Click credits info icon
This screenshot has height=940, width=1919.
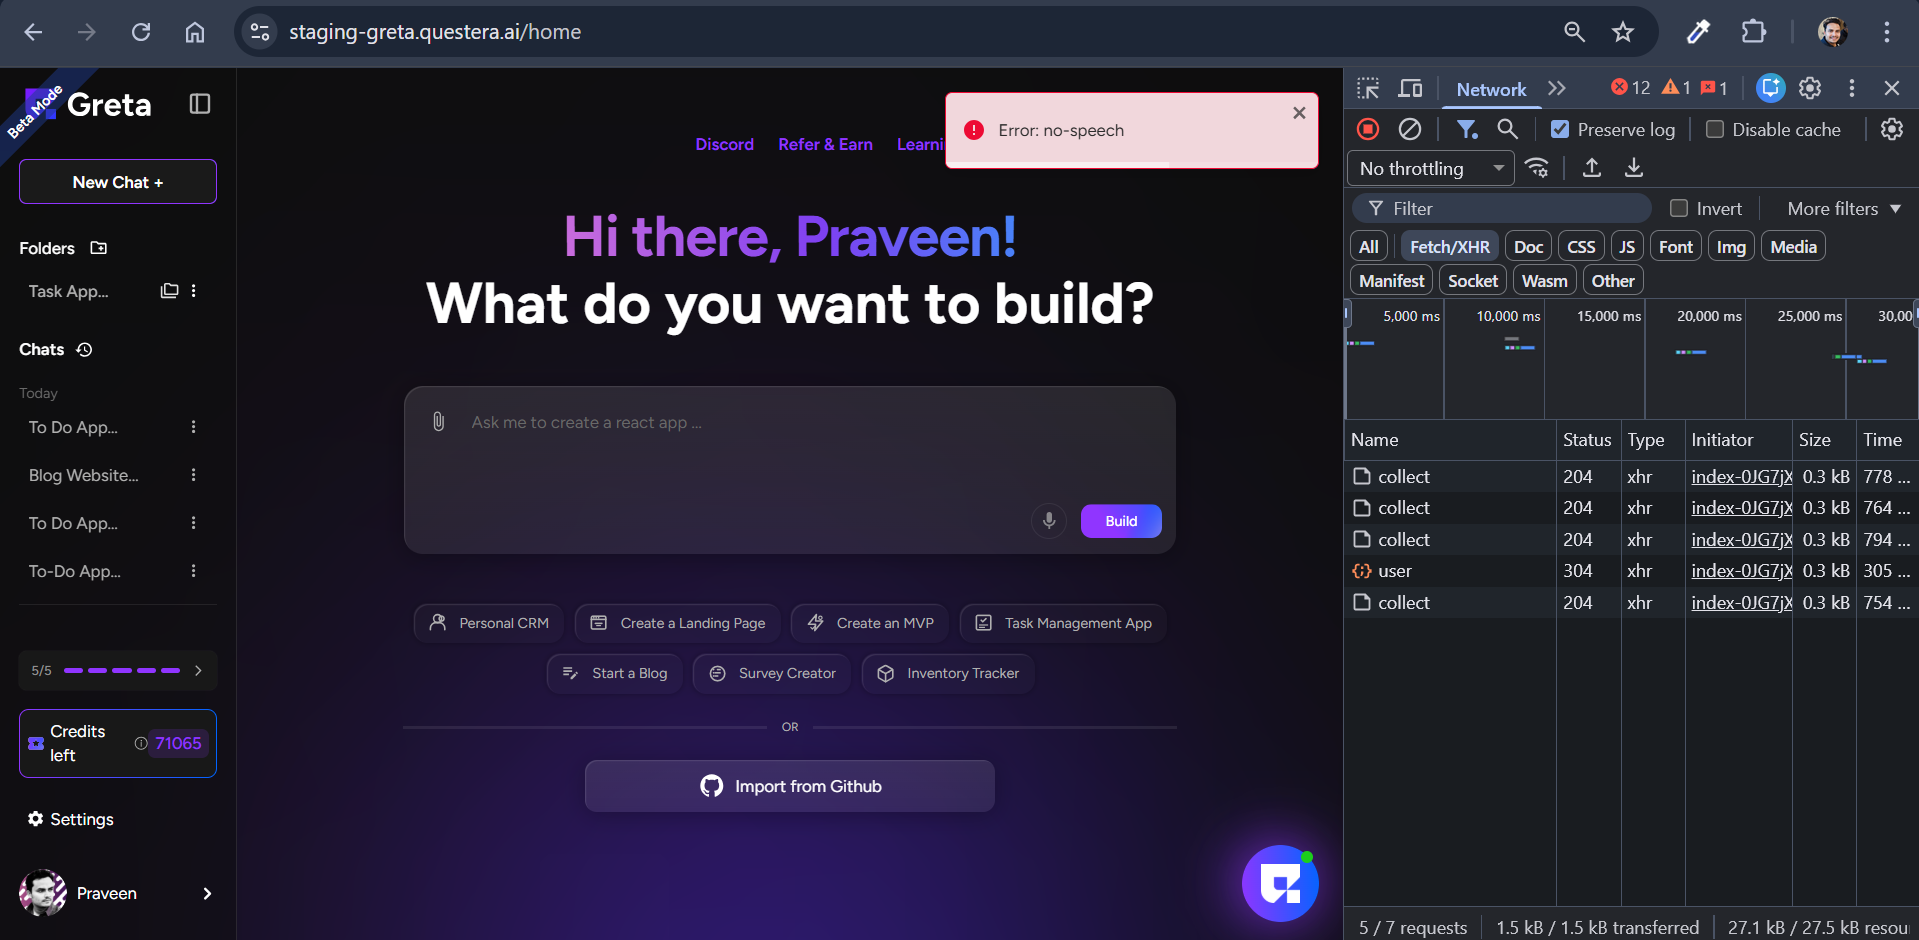141,743
